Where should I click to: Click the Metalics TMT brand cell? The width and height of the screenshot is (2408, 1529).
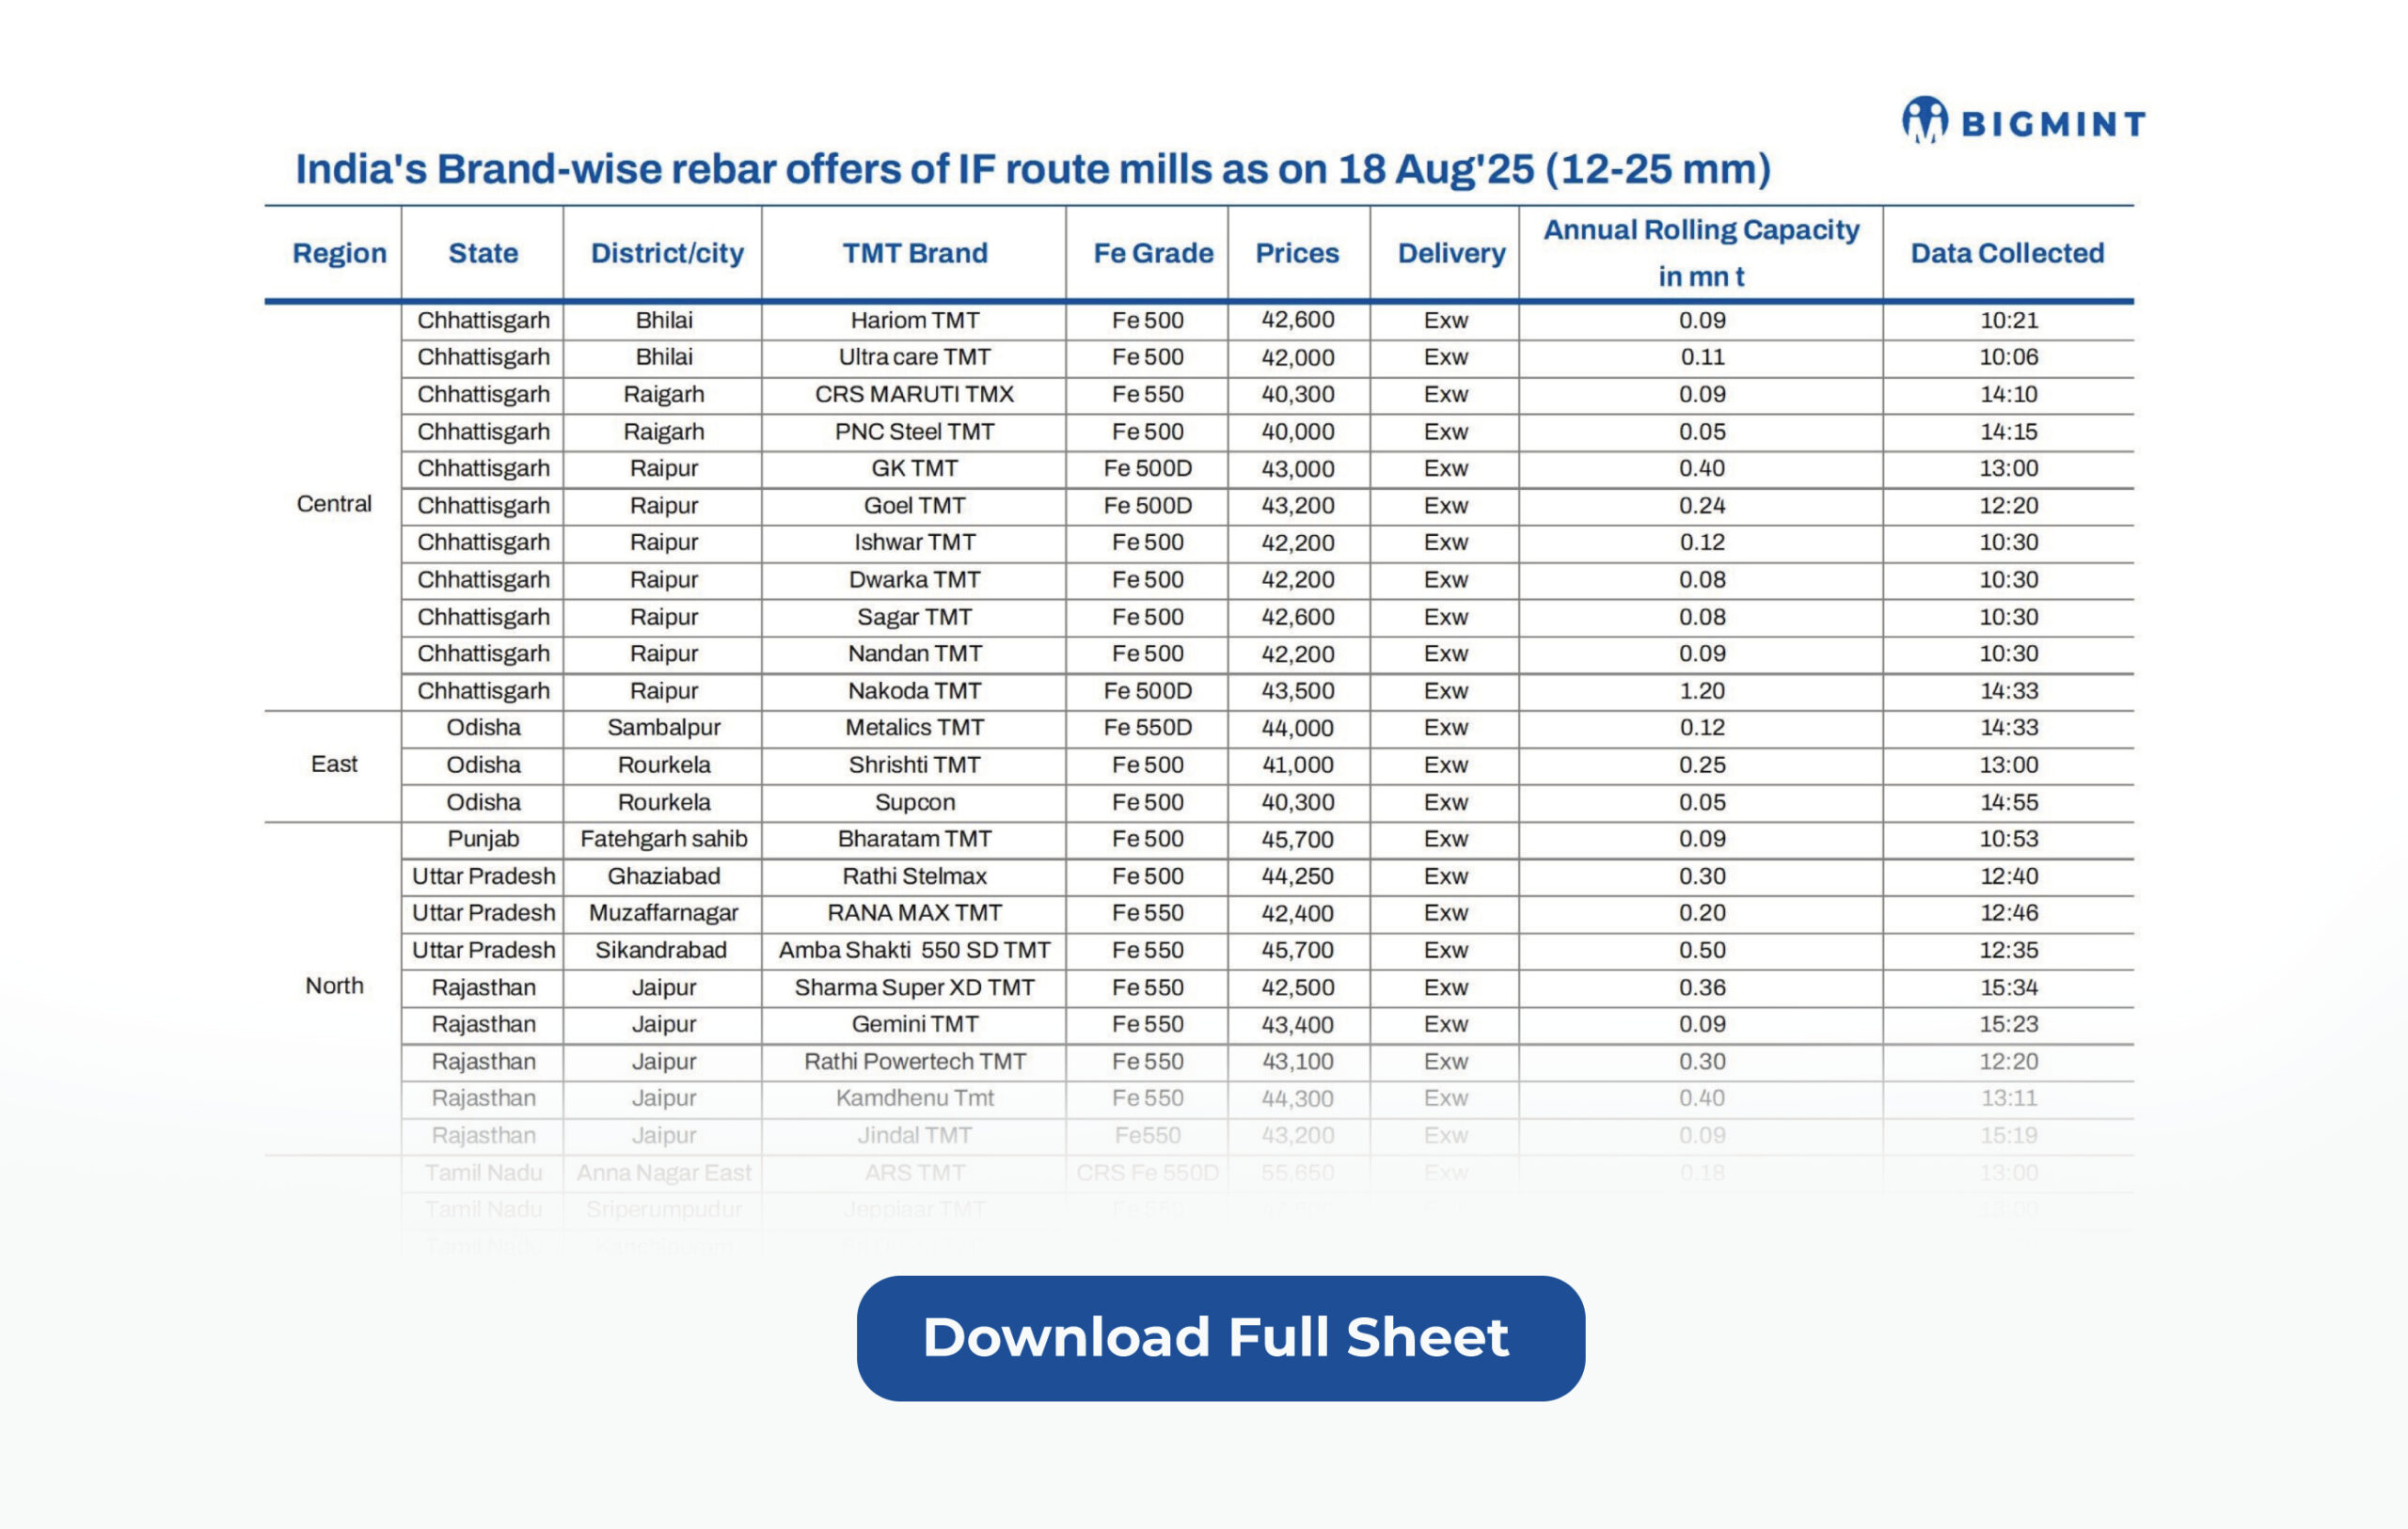[x=914, y=728]
